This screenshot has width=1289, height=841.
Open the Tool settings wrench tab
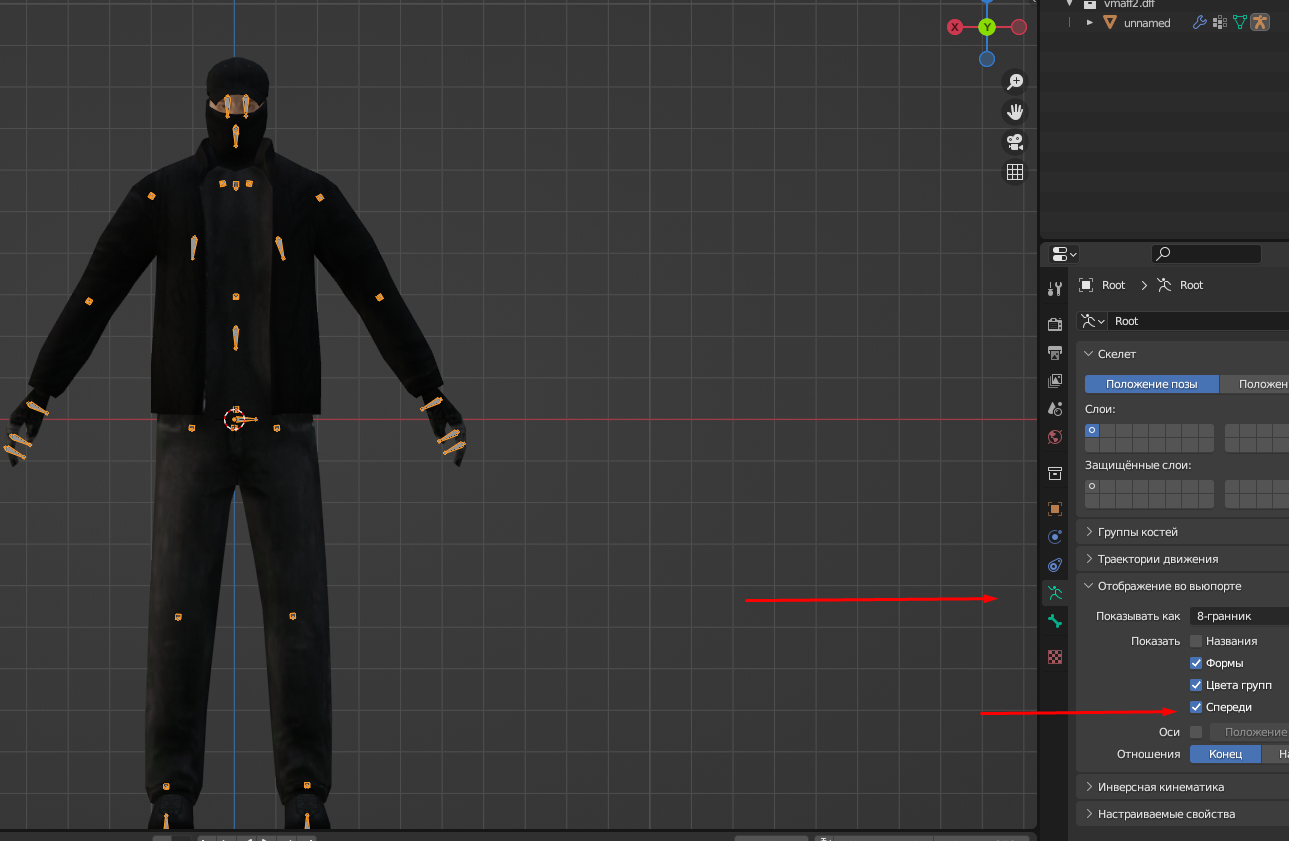click(1054, 289)
